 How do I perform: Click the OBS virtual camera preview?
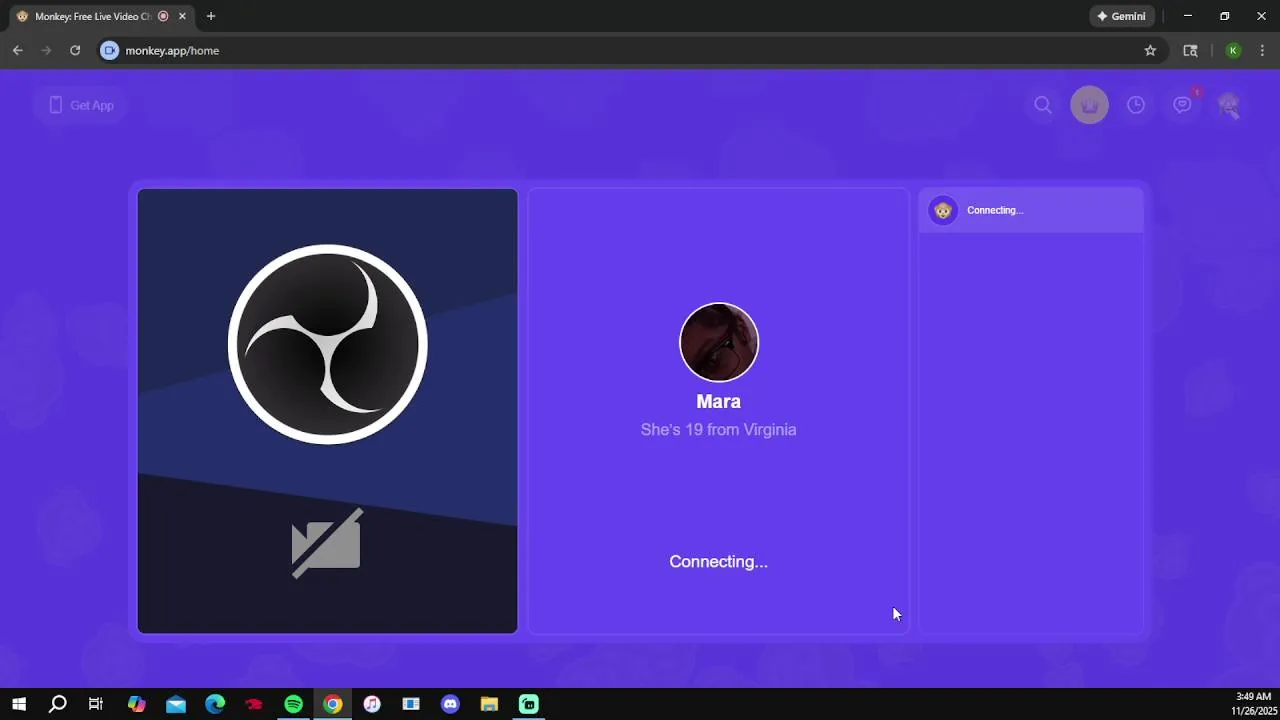[327, 411]
